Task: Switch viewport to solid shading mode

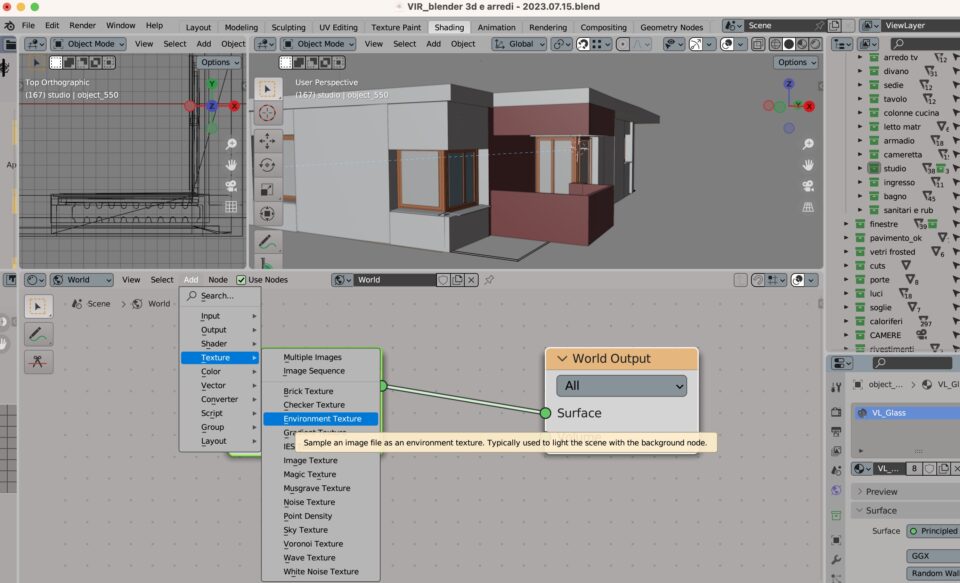Action: 789,44
